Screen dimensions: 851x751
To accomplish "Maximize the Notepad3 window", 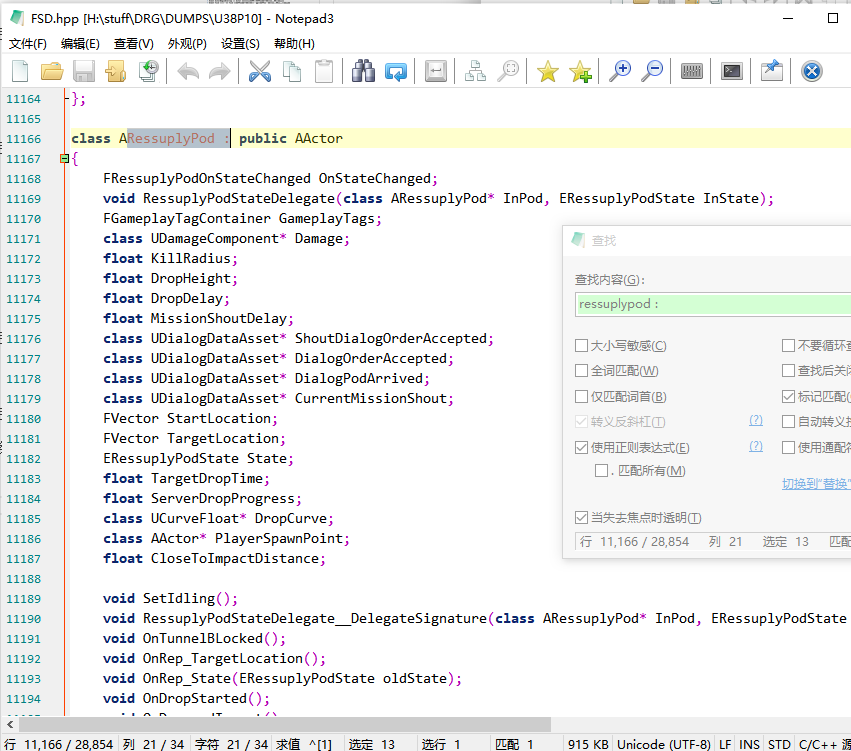I will (x=833, y=18).
